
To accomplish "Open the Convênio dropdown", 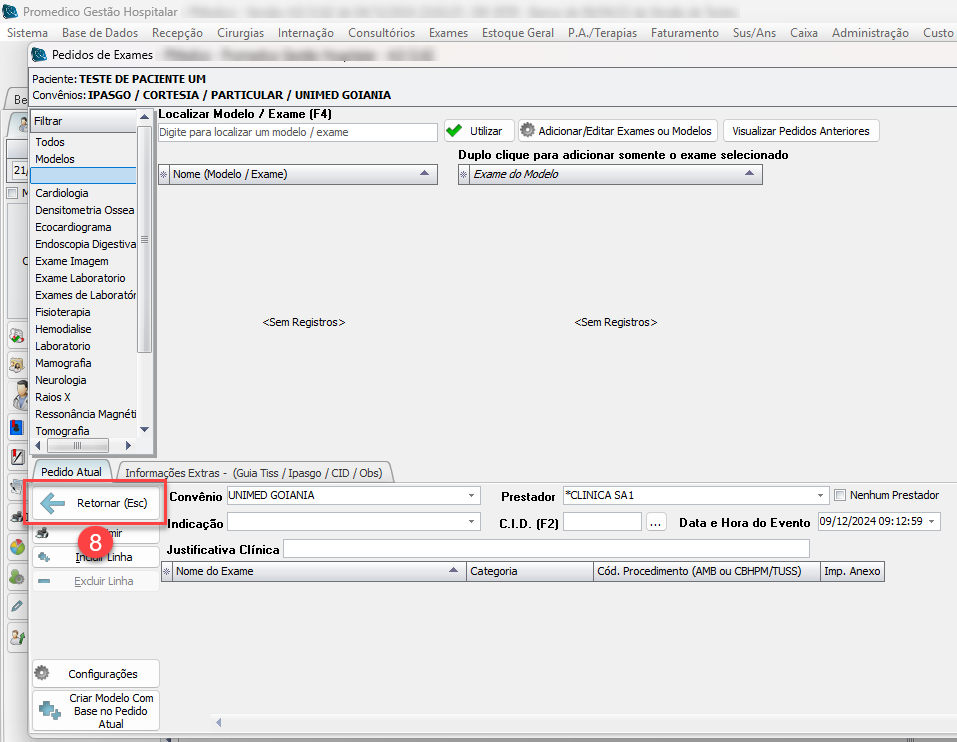I will pyautogui.click(x=472, y=495).
